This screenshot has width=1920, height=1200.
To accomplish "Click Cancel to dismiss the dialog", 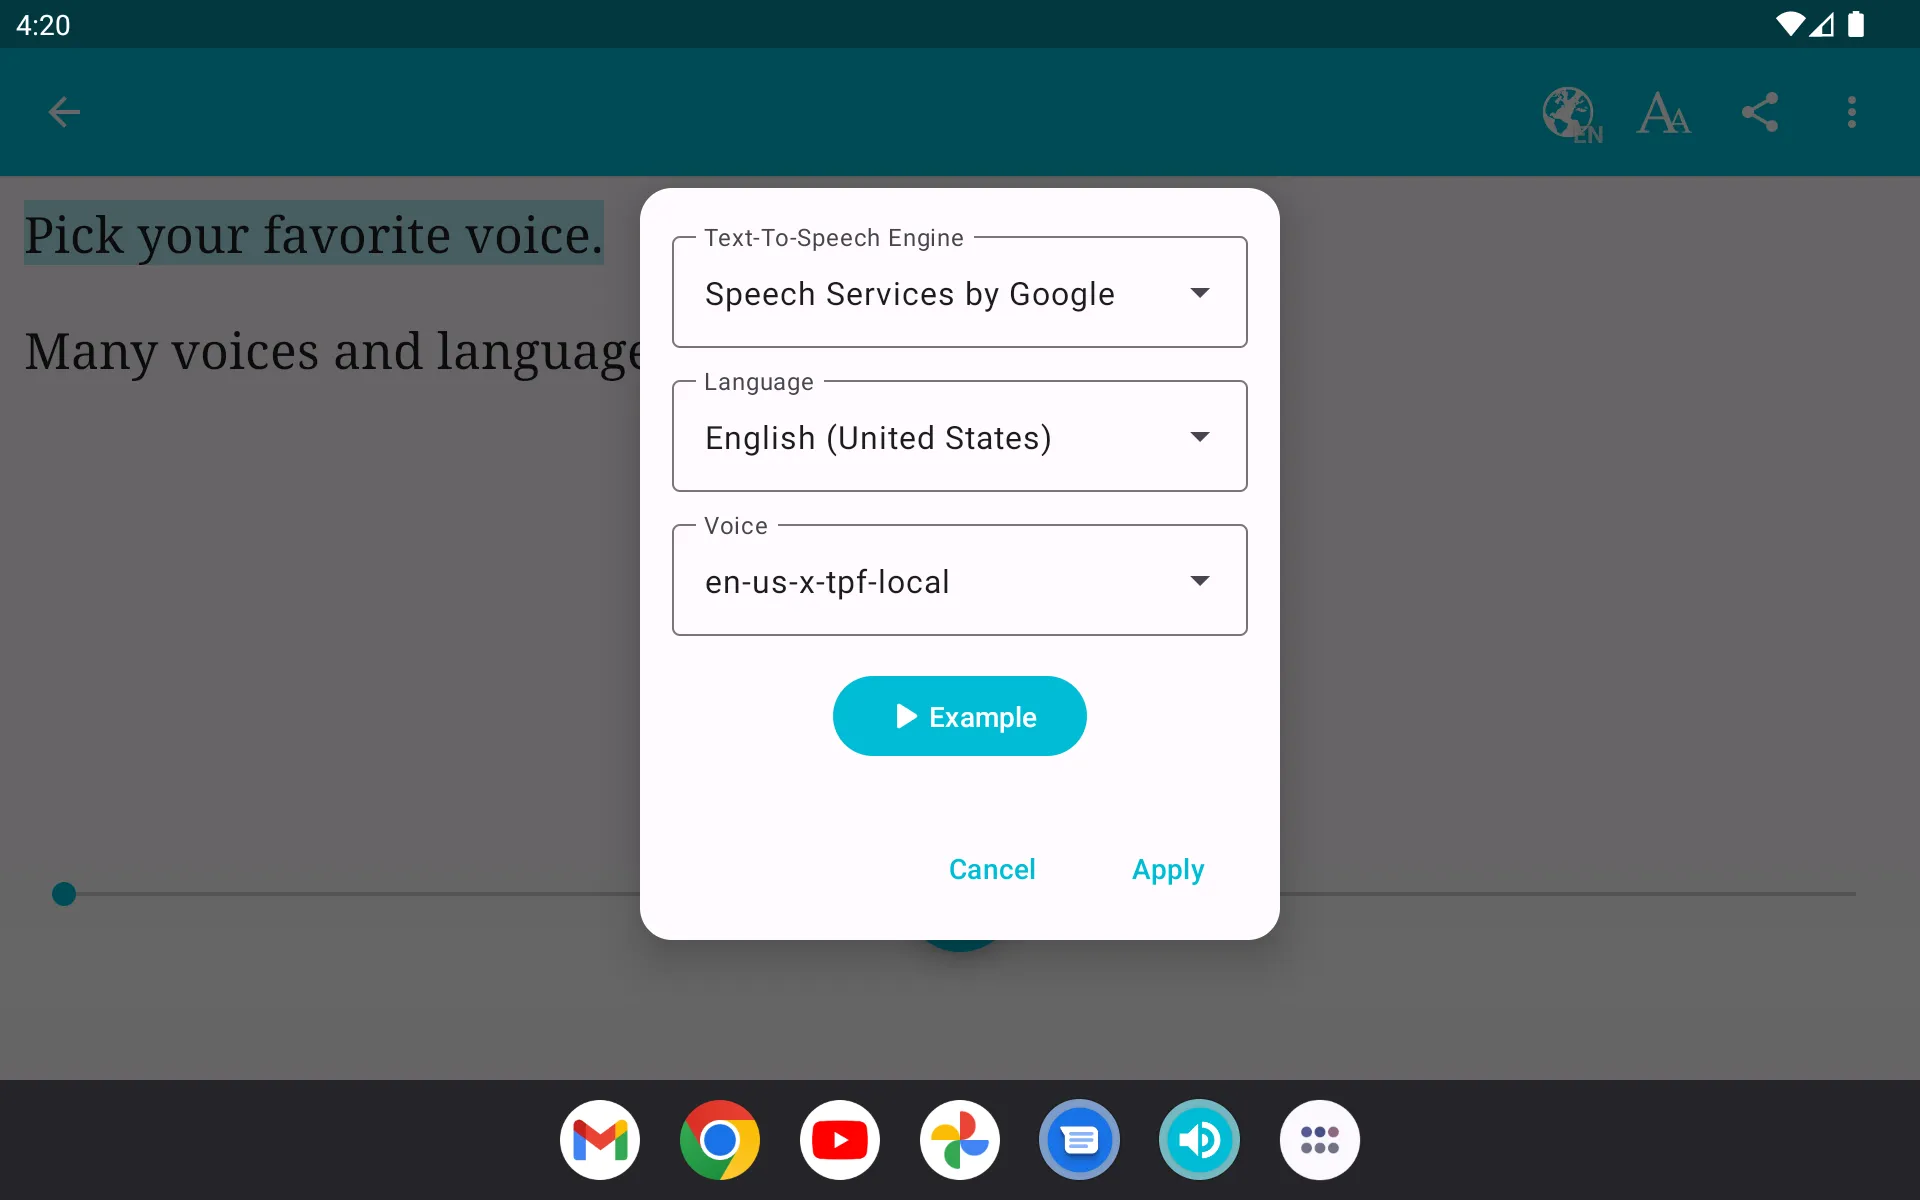I will [991, 868].
